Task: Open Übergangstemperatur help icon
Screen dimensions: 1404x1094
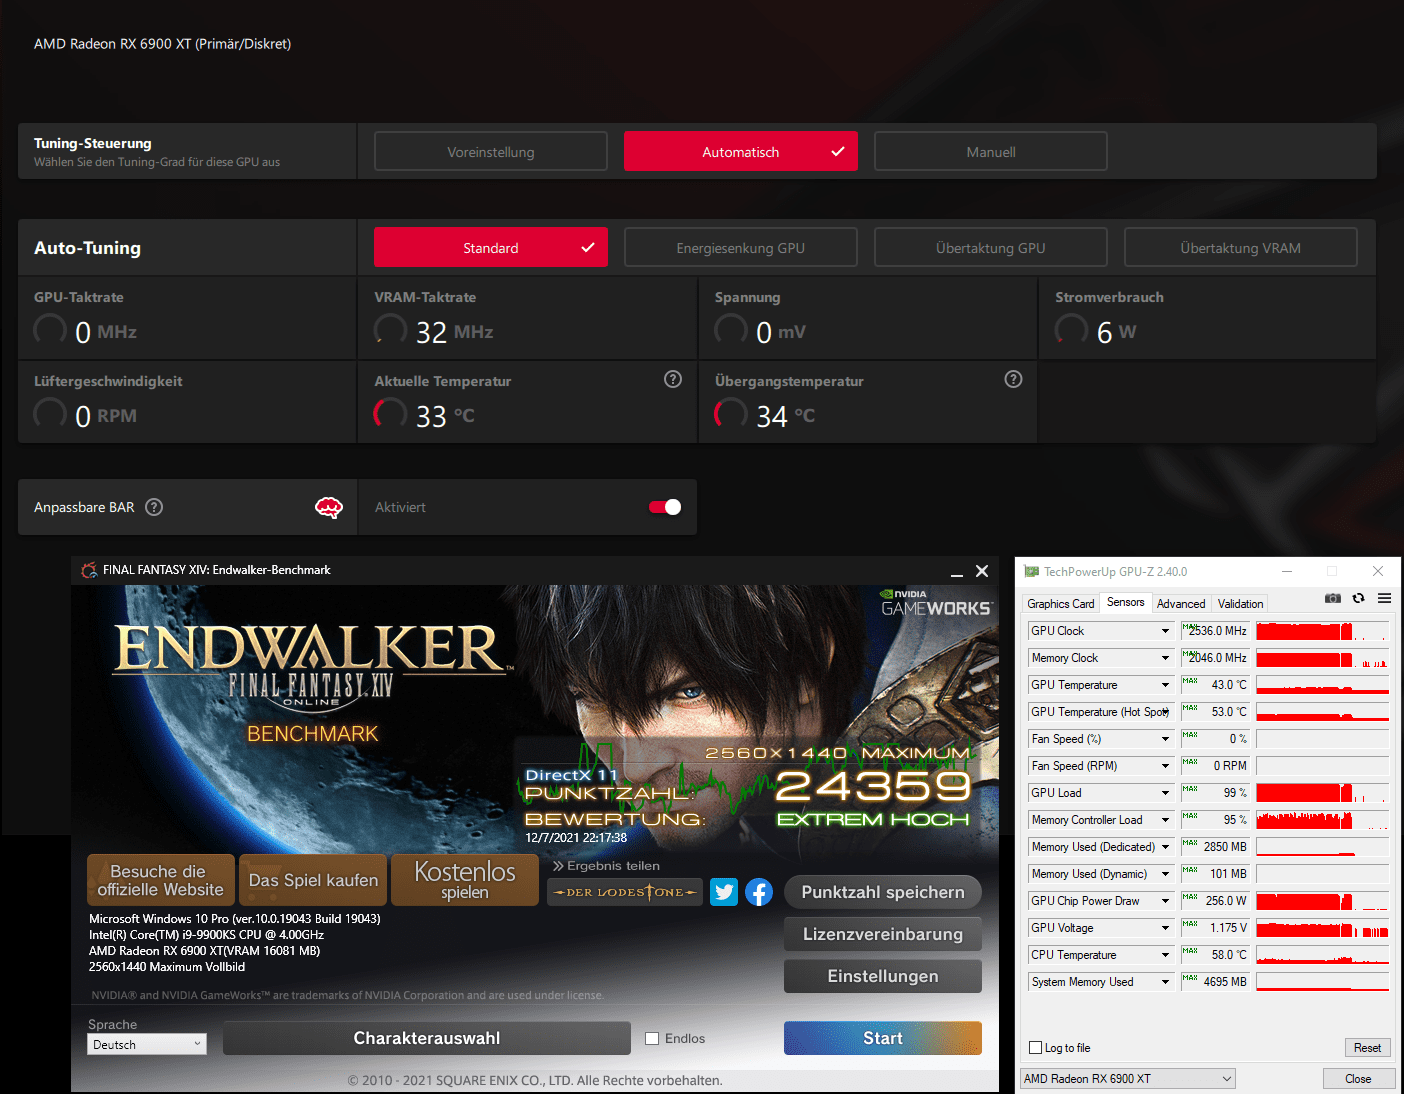Action: tap(1013, 379)
